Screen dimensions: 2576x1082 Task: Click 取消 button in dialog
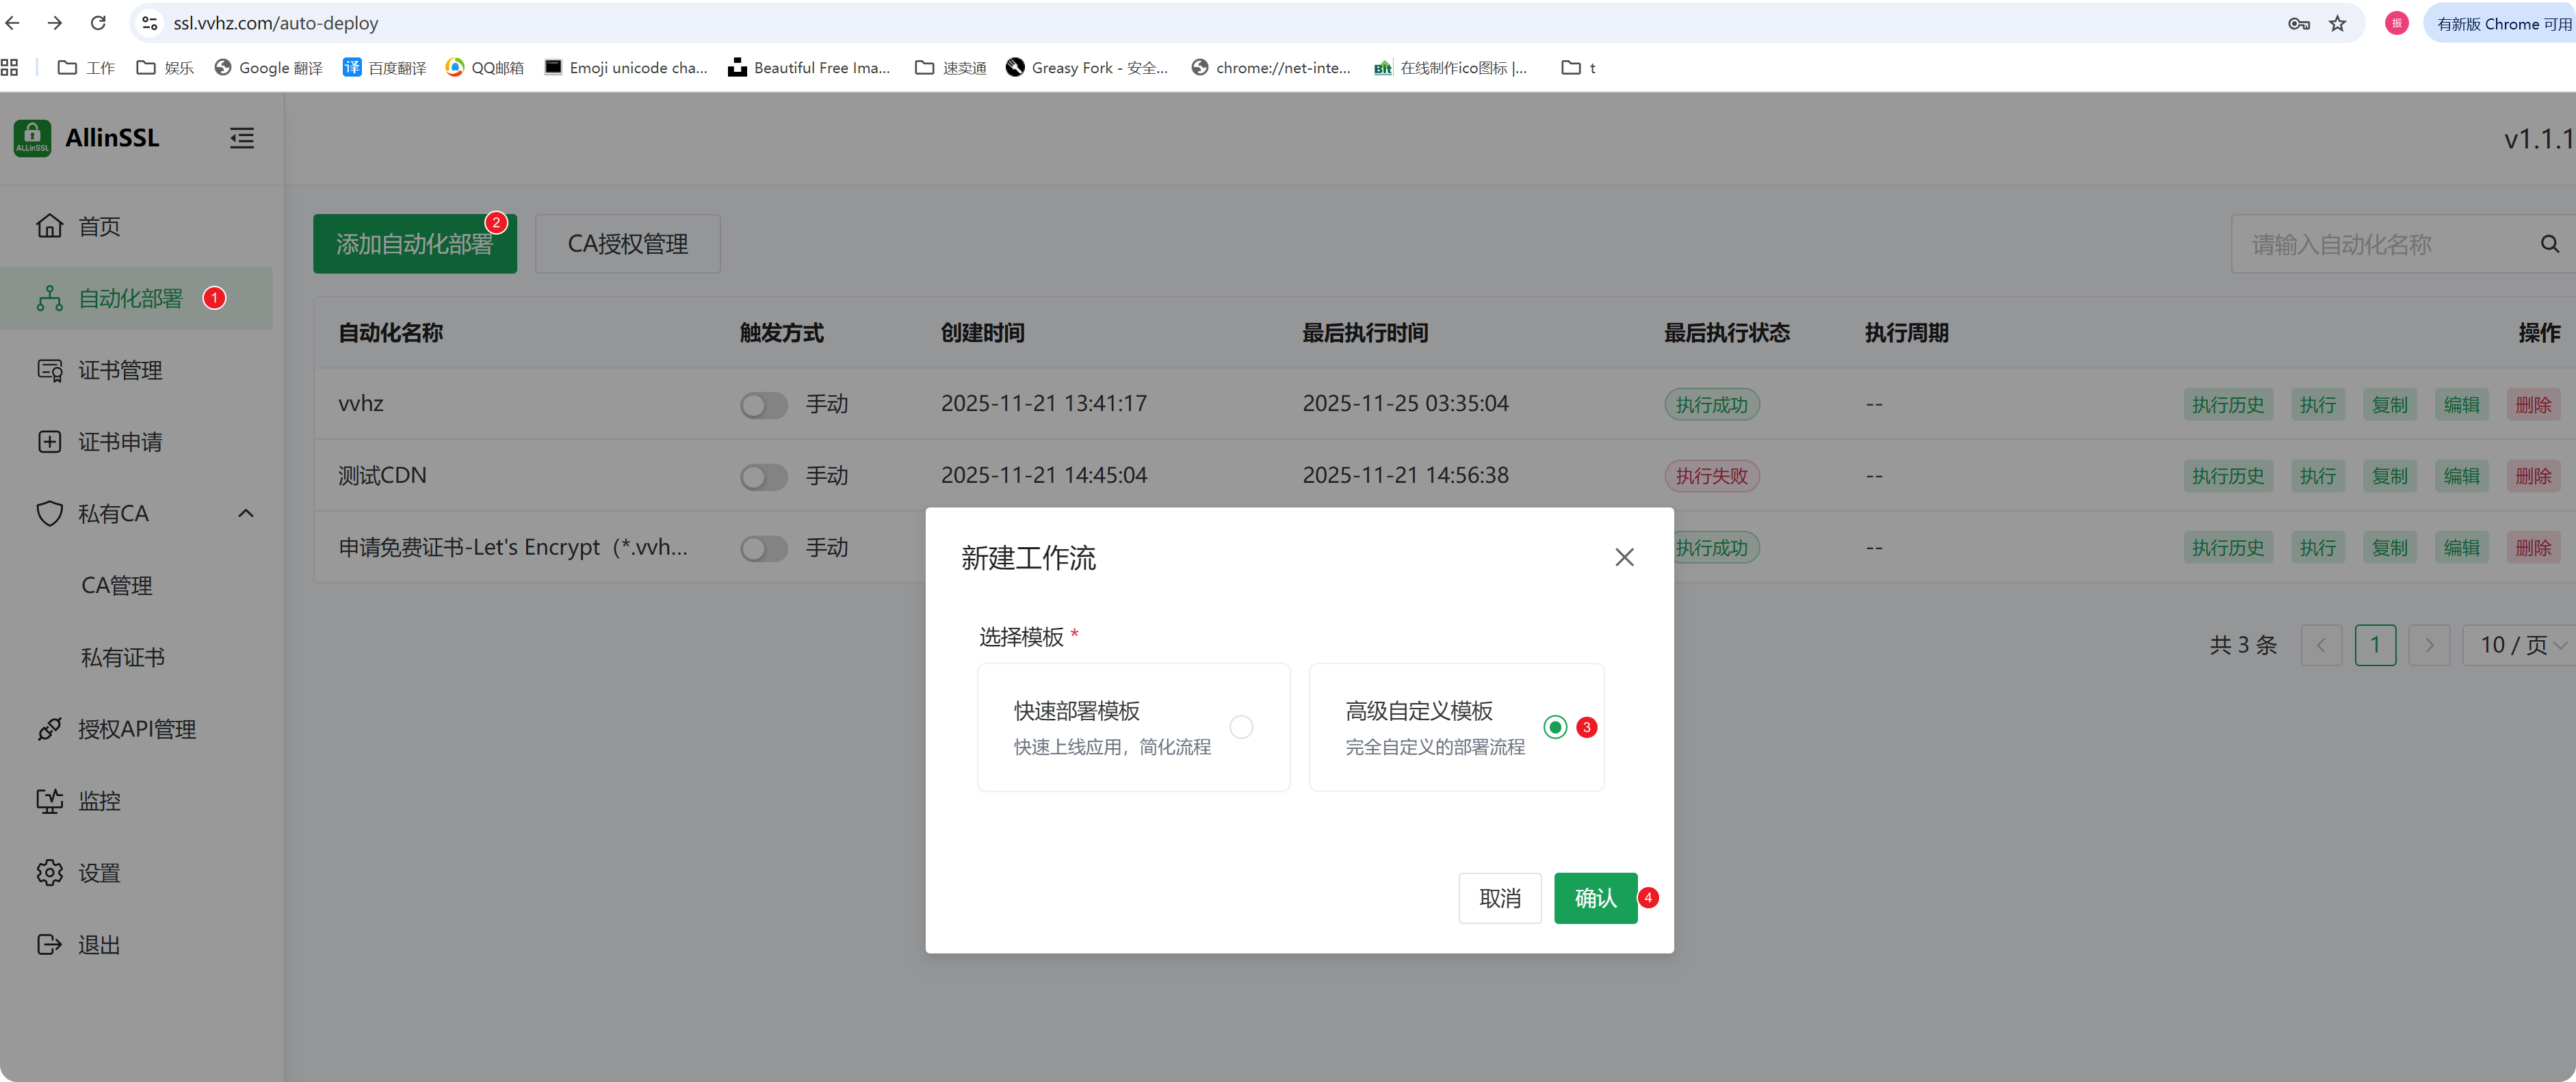1499,898
